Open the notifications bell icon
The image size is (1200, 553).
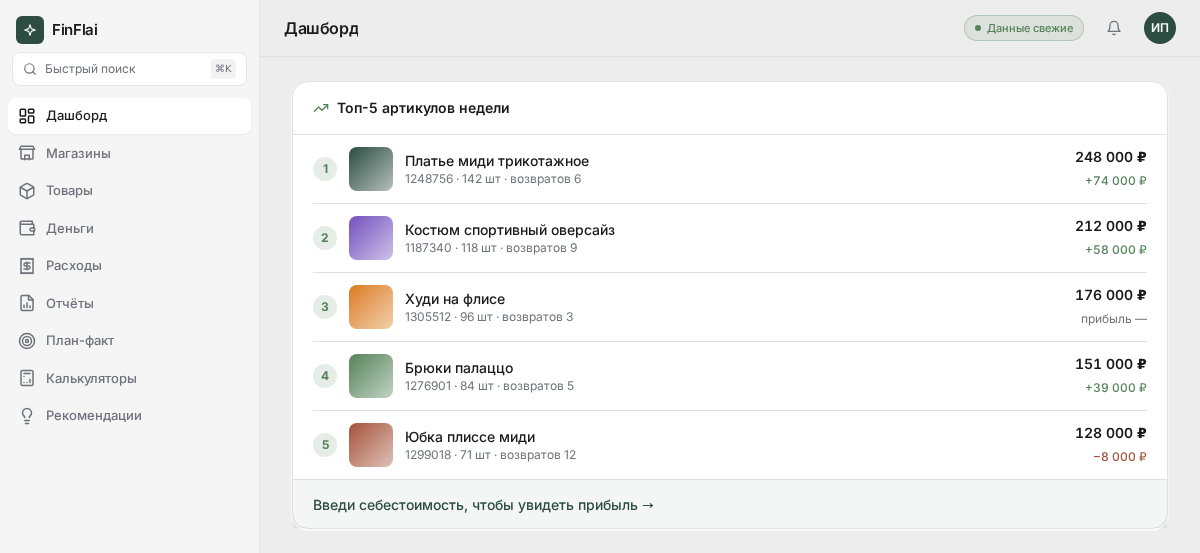point(1114,28)
